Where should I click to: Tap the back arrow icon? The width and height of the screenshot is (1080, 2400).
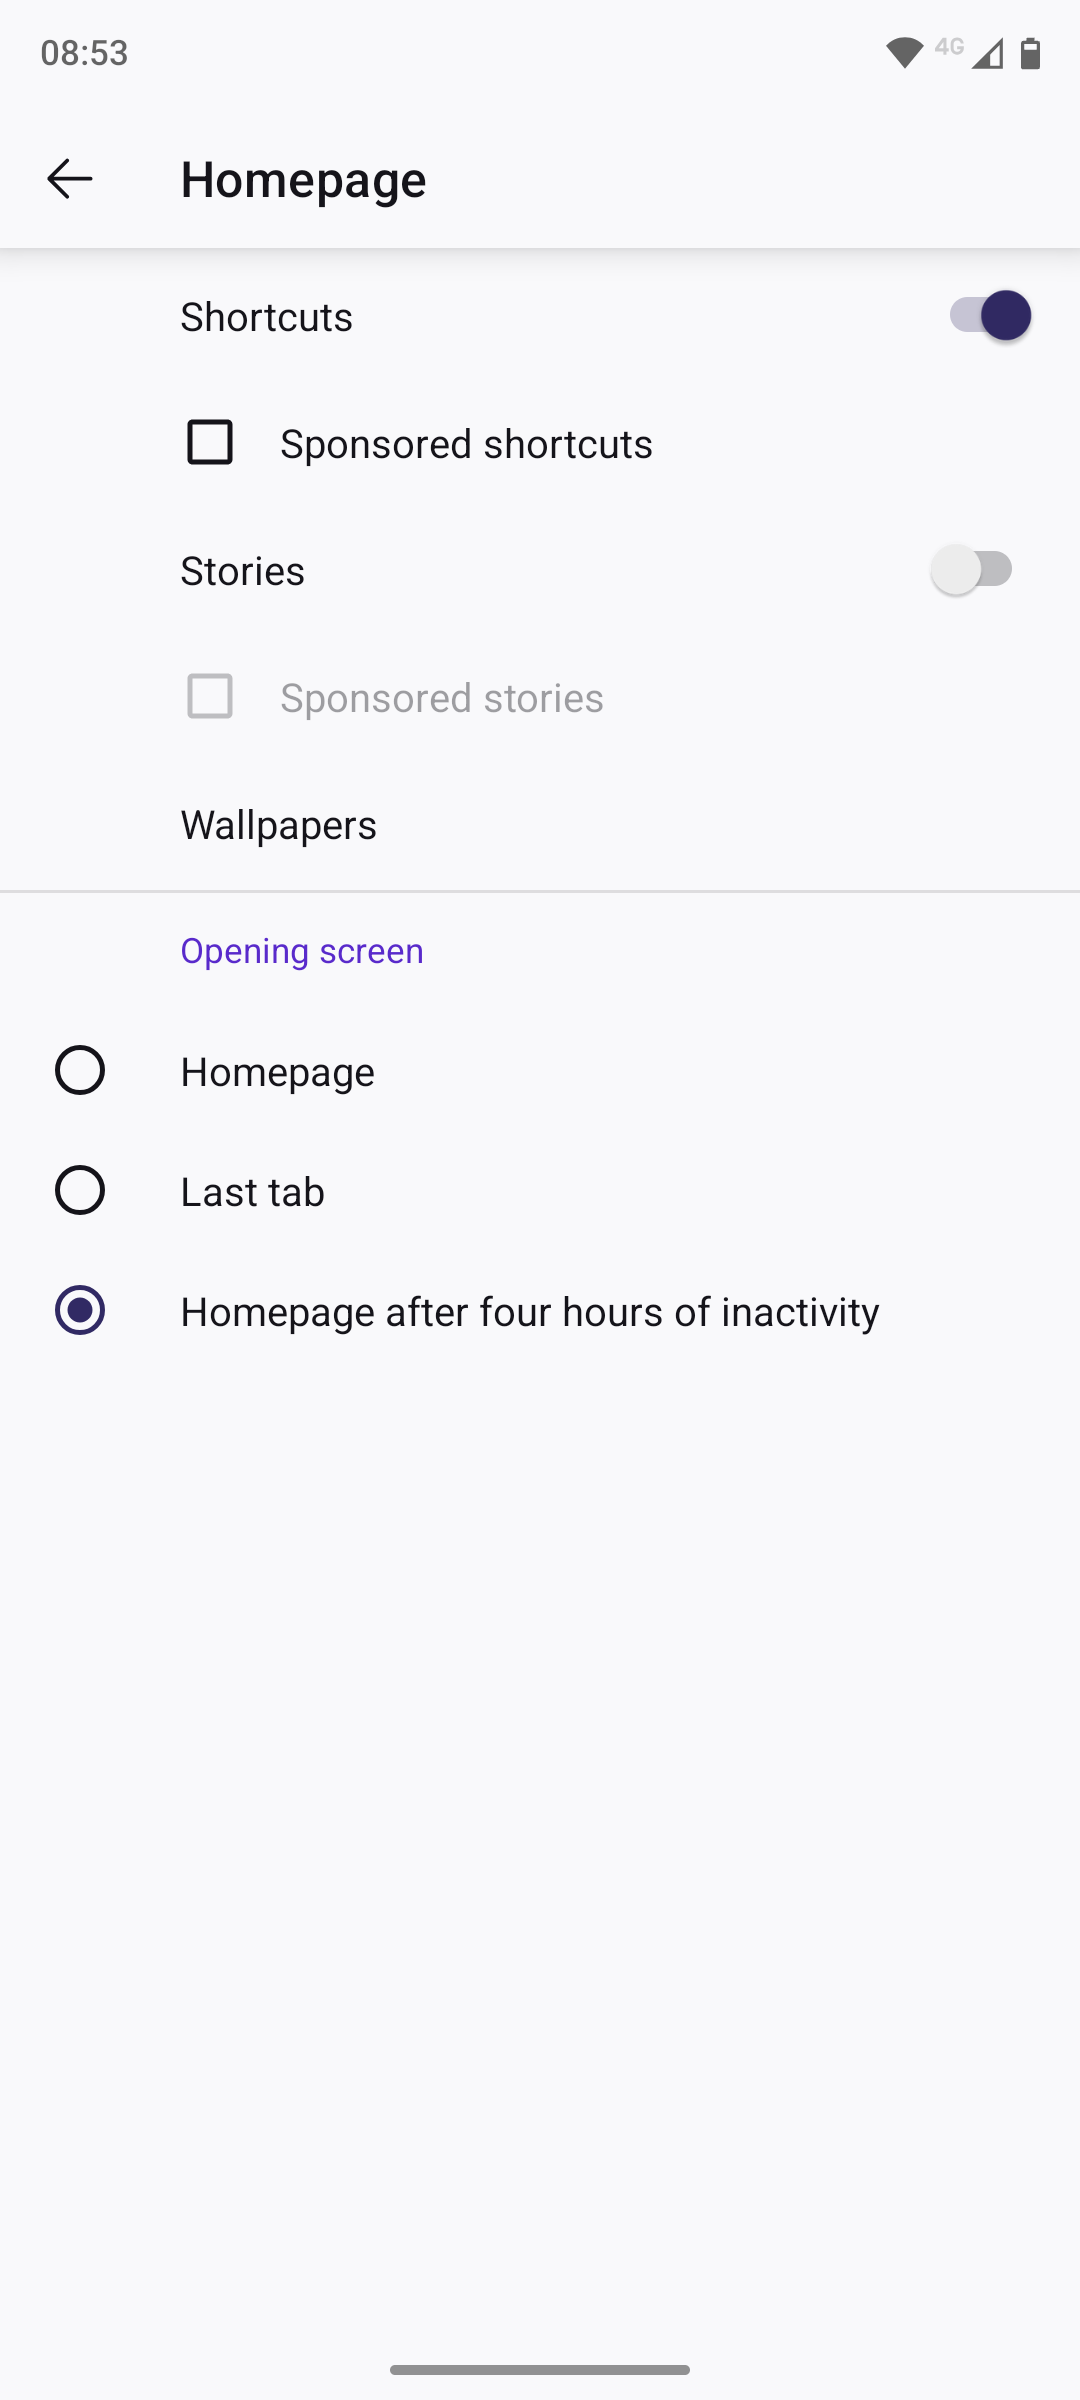70,179
